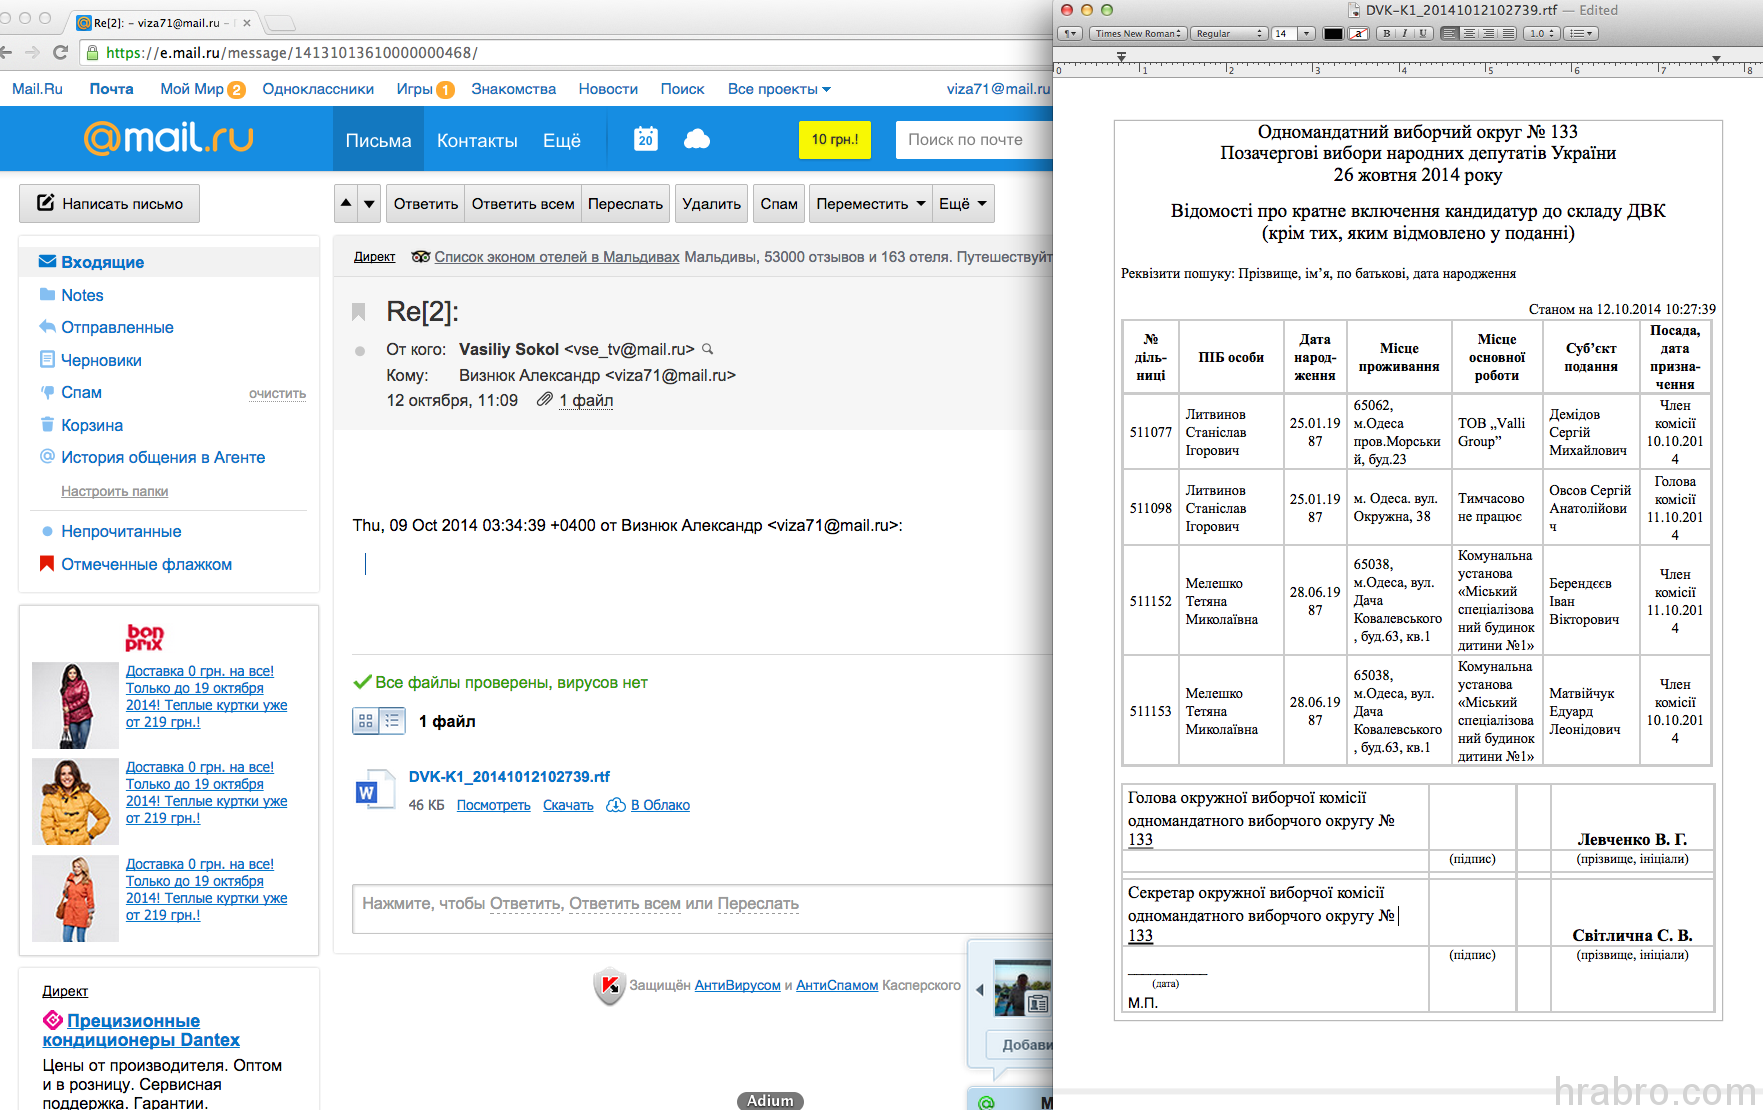Viewport: 1763px width, 1110px height.
Task: Open Times New Roman font dropdown
Action: (1138, 34)
